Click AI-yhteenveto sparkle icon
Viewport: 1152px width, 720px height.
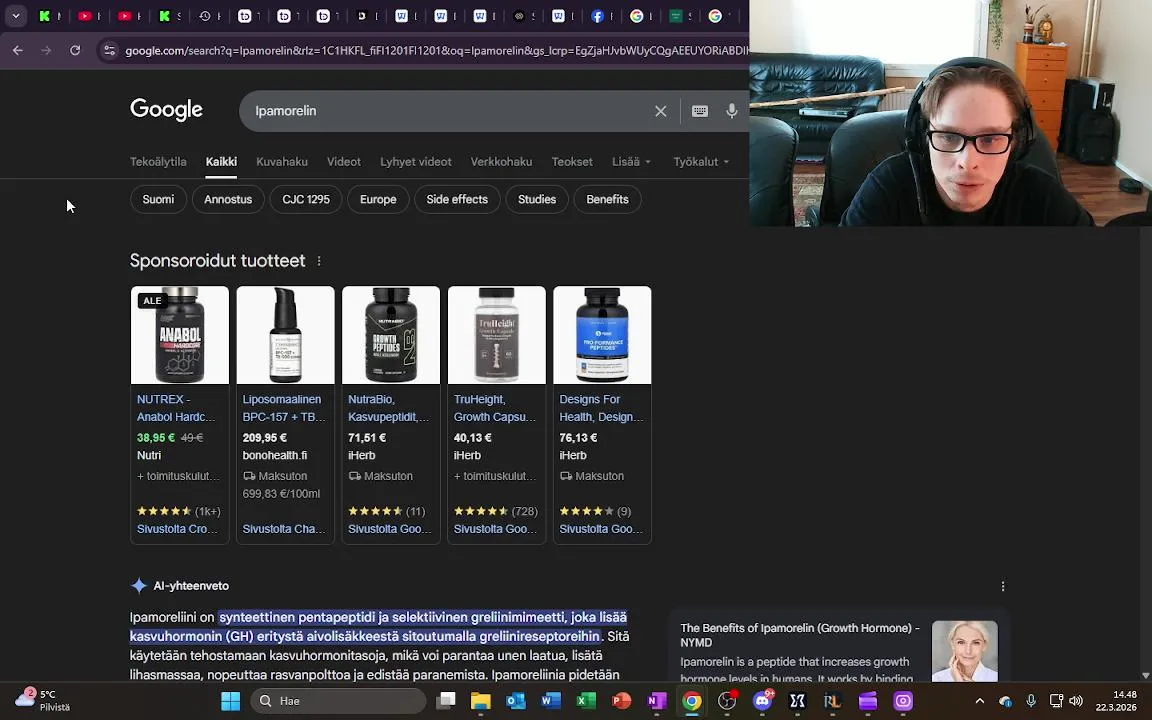pyautogui.click(x=139, y=586)
